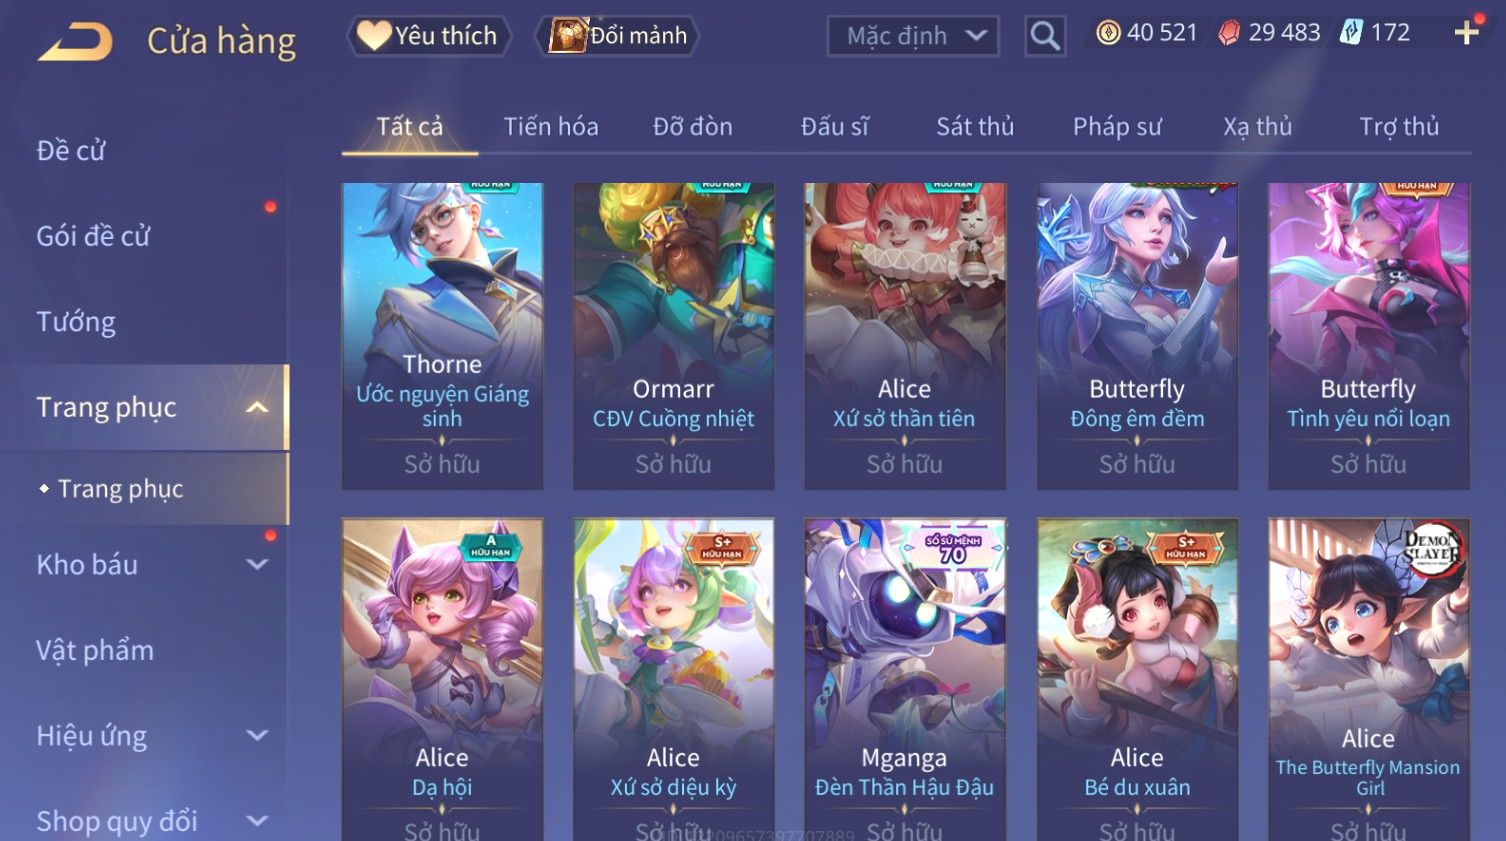Click the golden back arrow icon
Viewport: 1506px width, 841px height.
(x=76, y=42)
